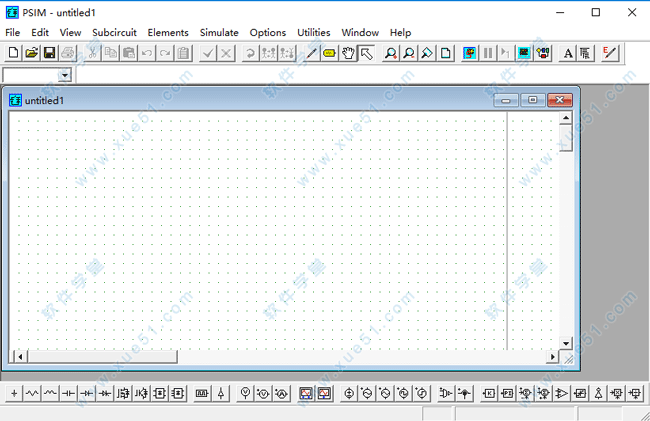This screenshot has height=421, width=650.
Task: Click the Rotate element icon
Action: [x=250, y=53]
